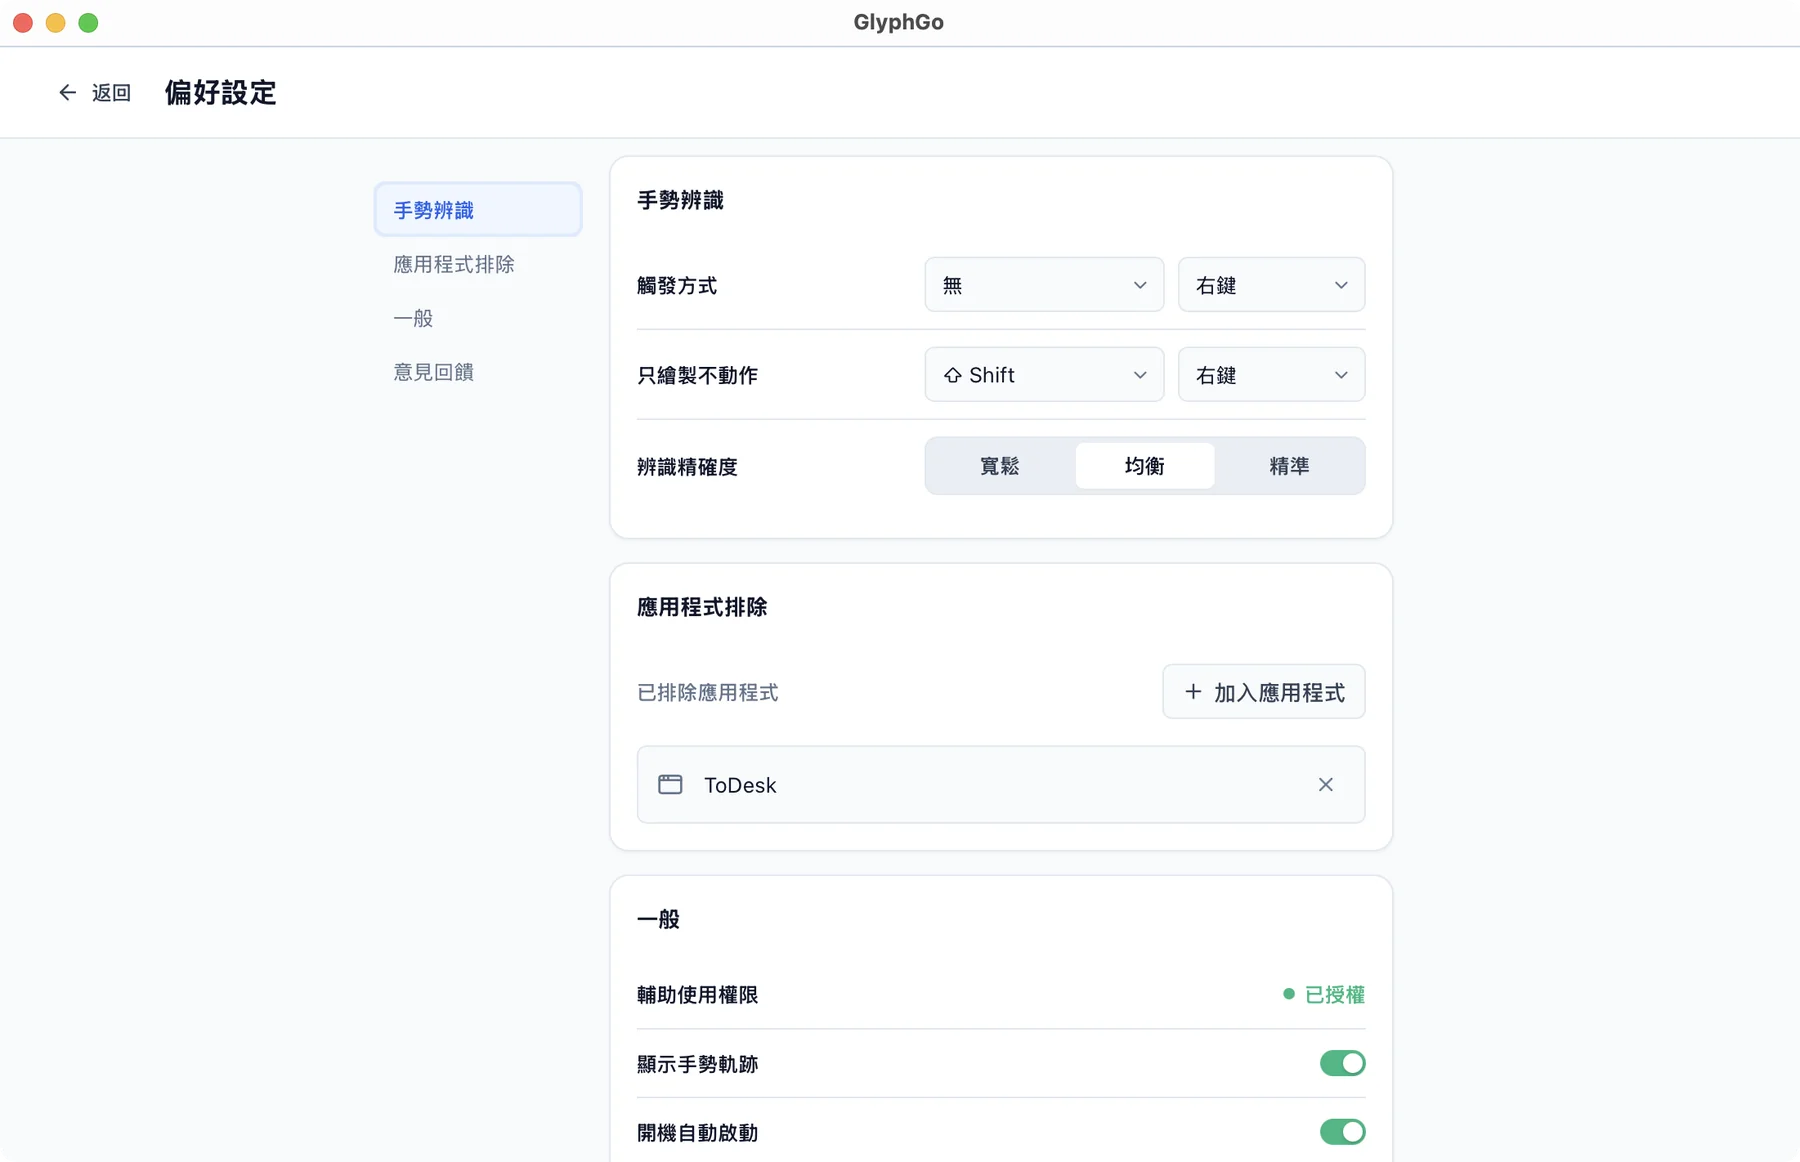The height and width of the screenshot is (1162, 1800).
Task: Click the ToDesk window icon
Action: [670, 785]
